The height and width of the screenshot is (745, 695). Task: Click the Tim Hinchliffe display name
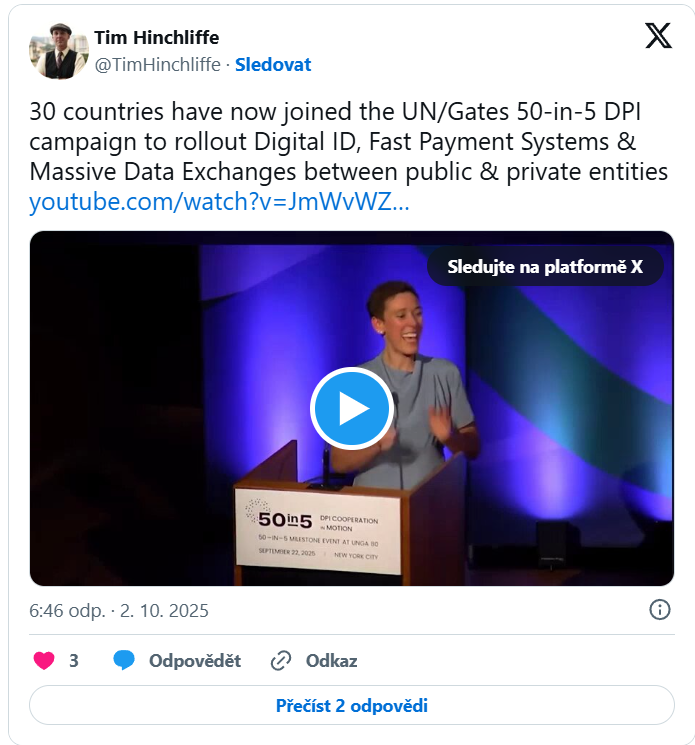pos(157,38)
